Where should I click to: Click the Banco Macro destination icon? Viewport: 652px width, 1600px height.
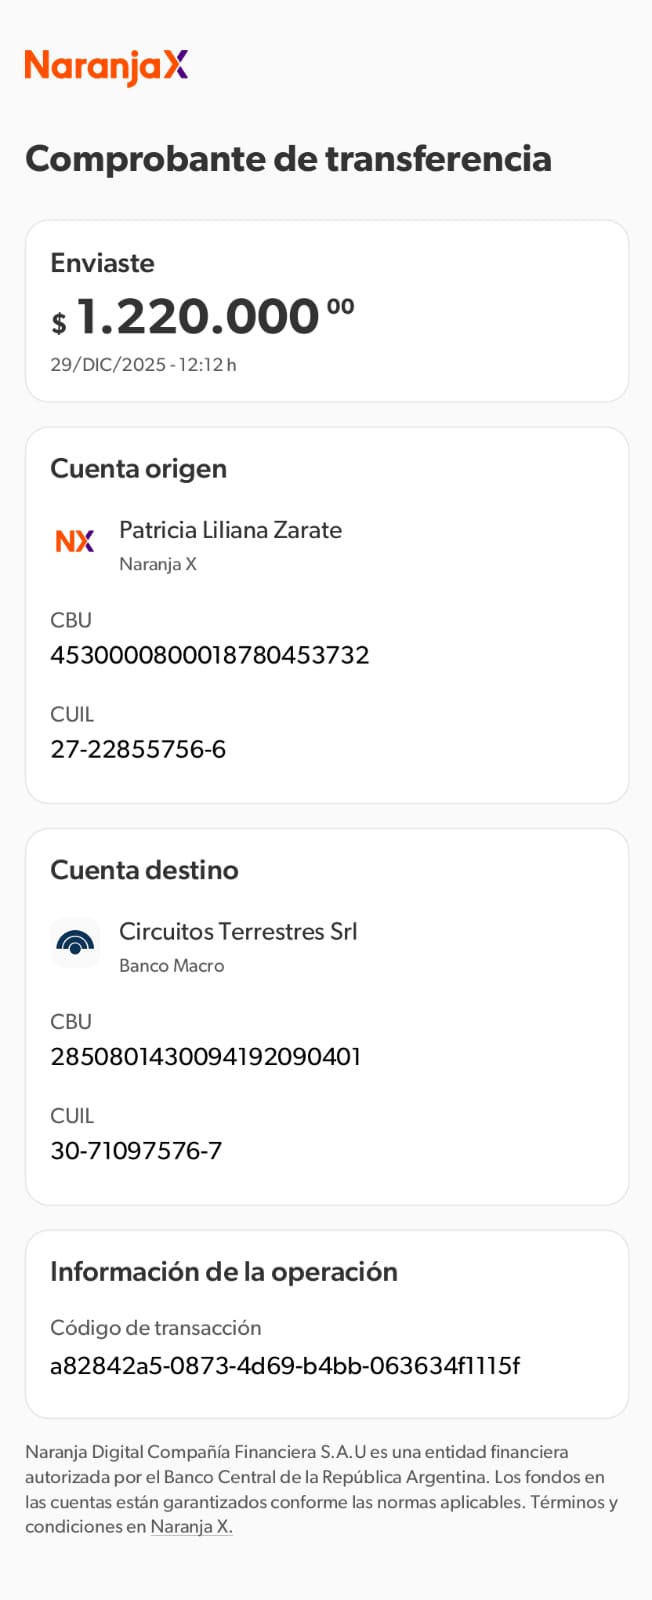point(75,943)
